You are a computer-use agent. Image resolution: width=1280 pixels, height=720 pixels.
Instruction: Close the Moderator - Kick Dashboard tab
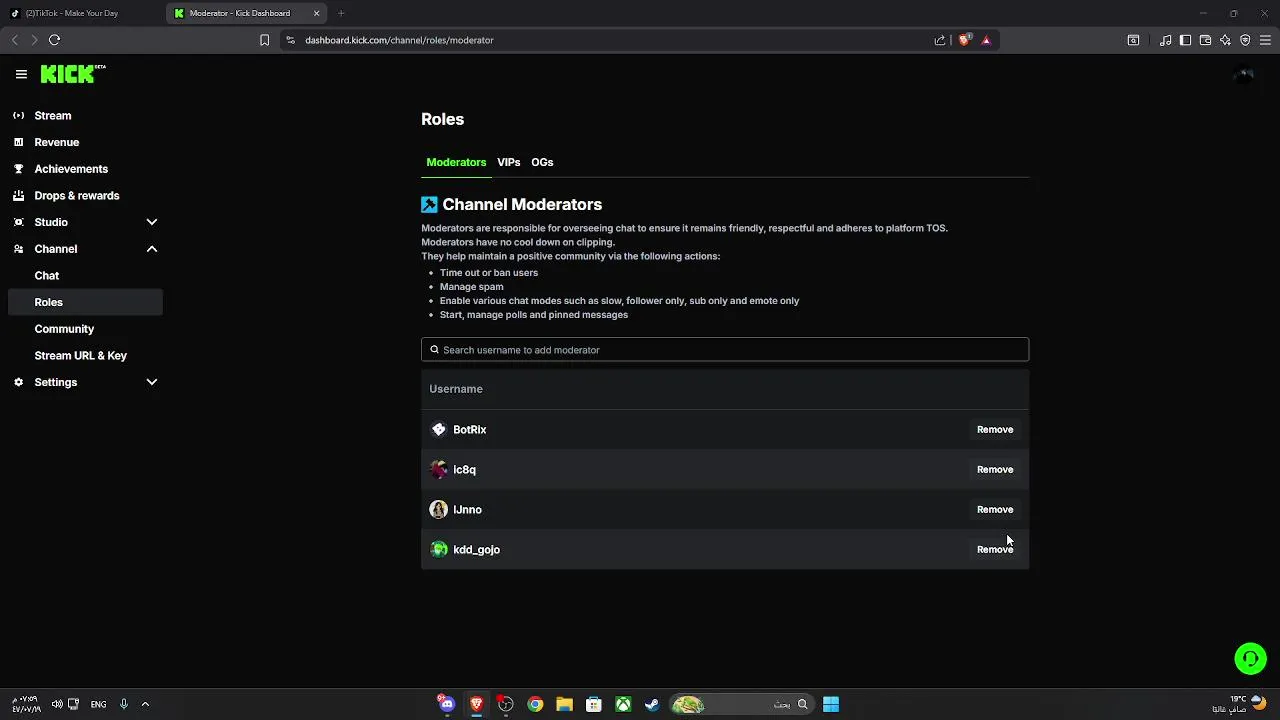[x=317, y=13]
